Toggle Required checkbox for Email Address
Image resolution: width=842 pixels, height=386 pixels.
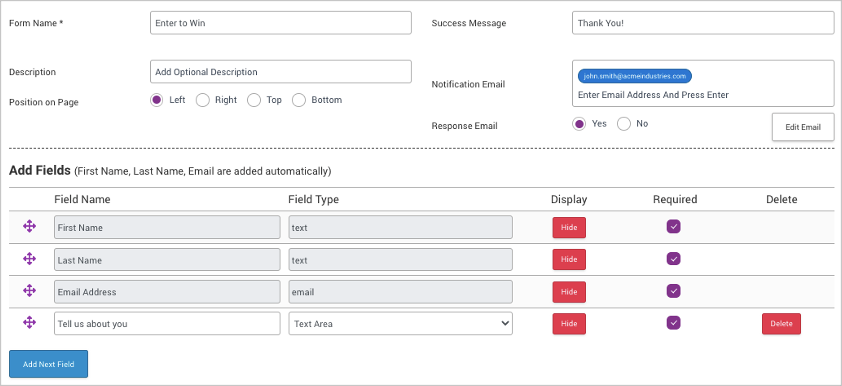[673, 291]
